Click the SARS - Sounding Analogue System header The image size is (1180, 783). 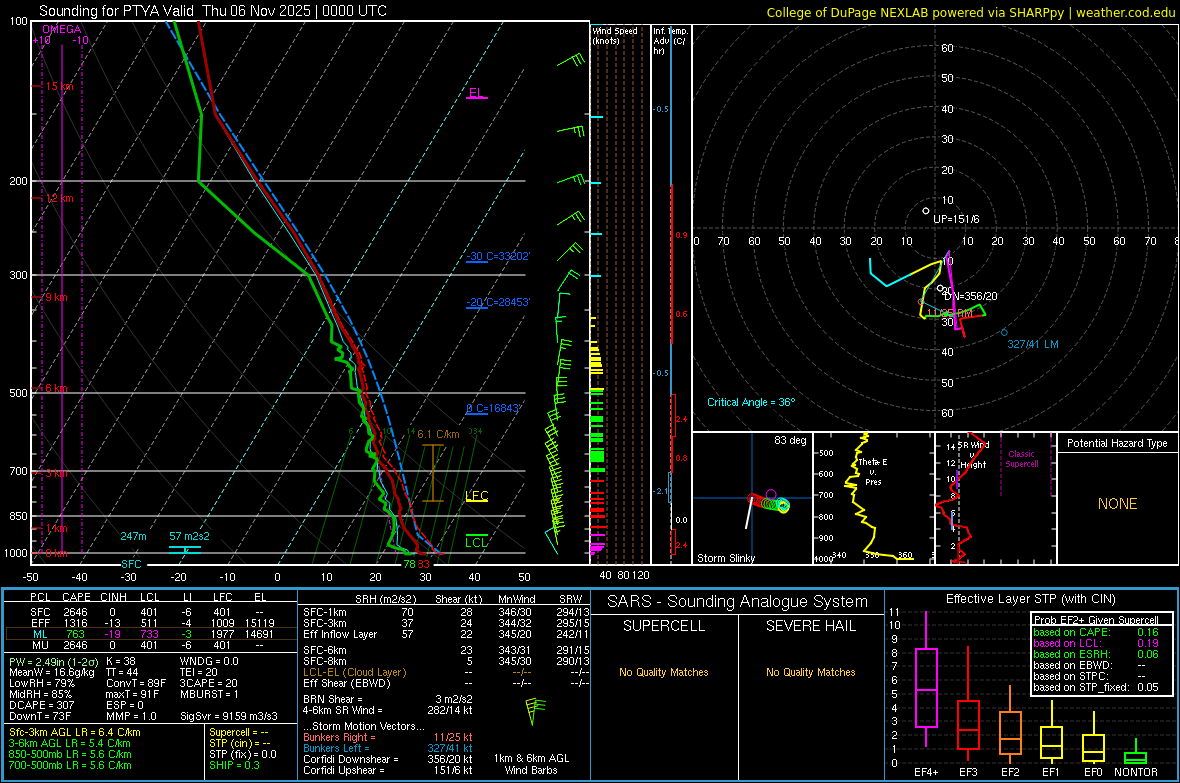(738, 602)
